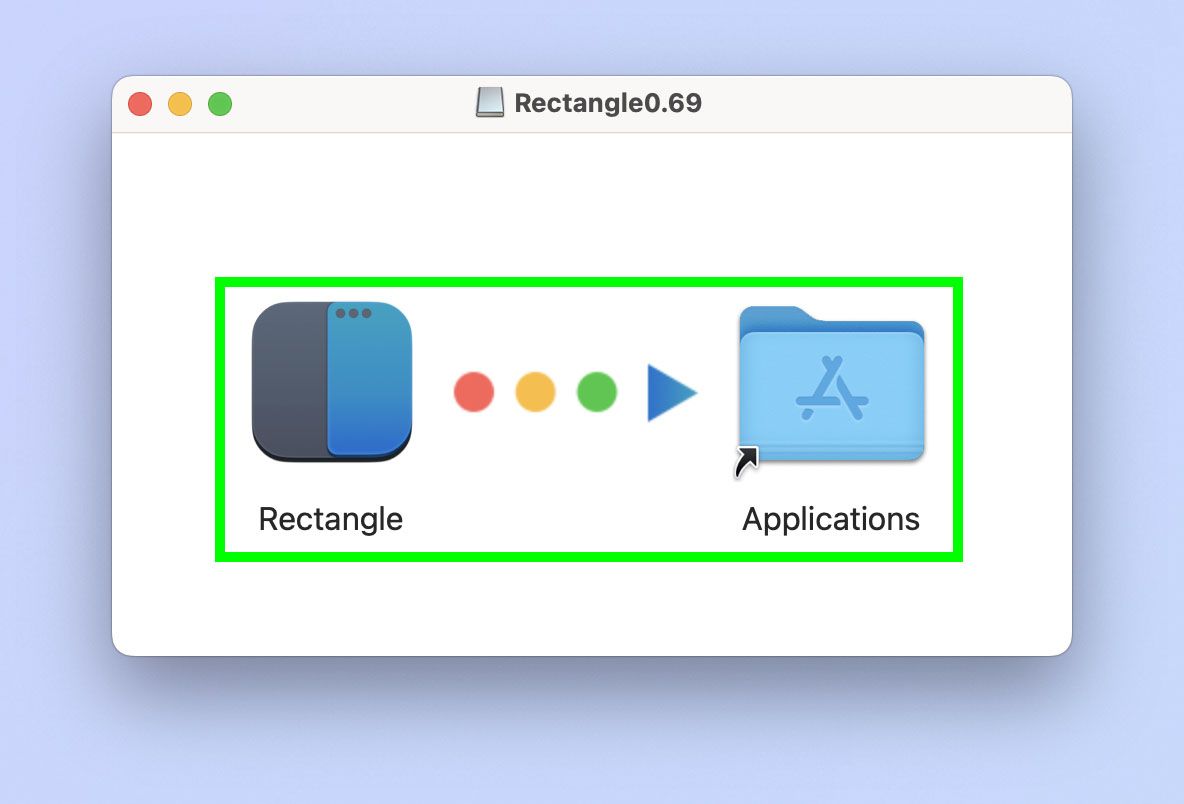Click the yellow dot in the installer graphic
Image resolution: width=1184 pixels, height=804 pixels.
click(x=535, y=392)
